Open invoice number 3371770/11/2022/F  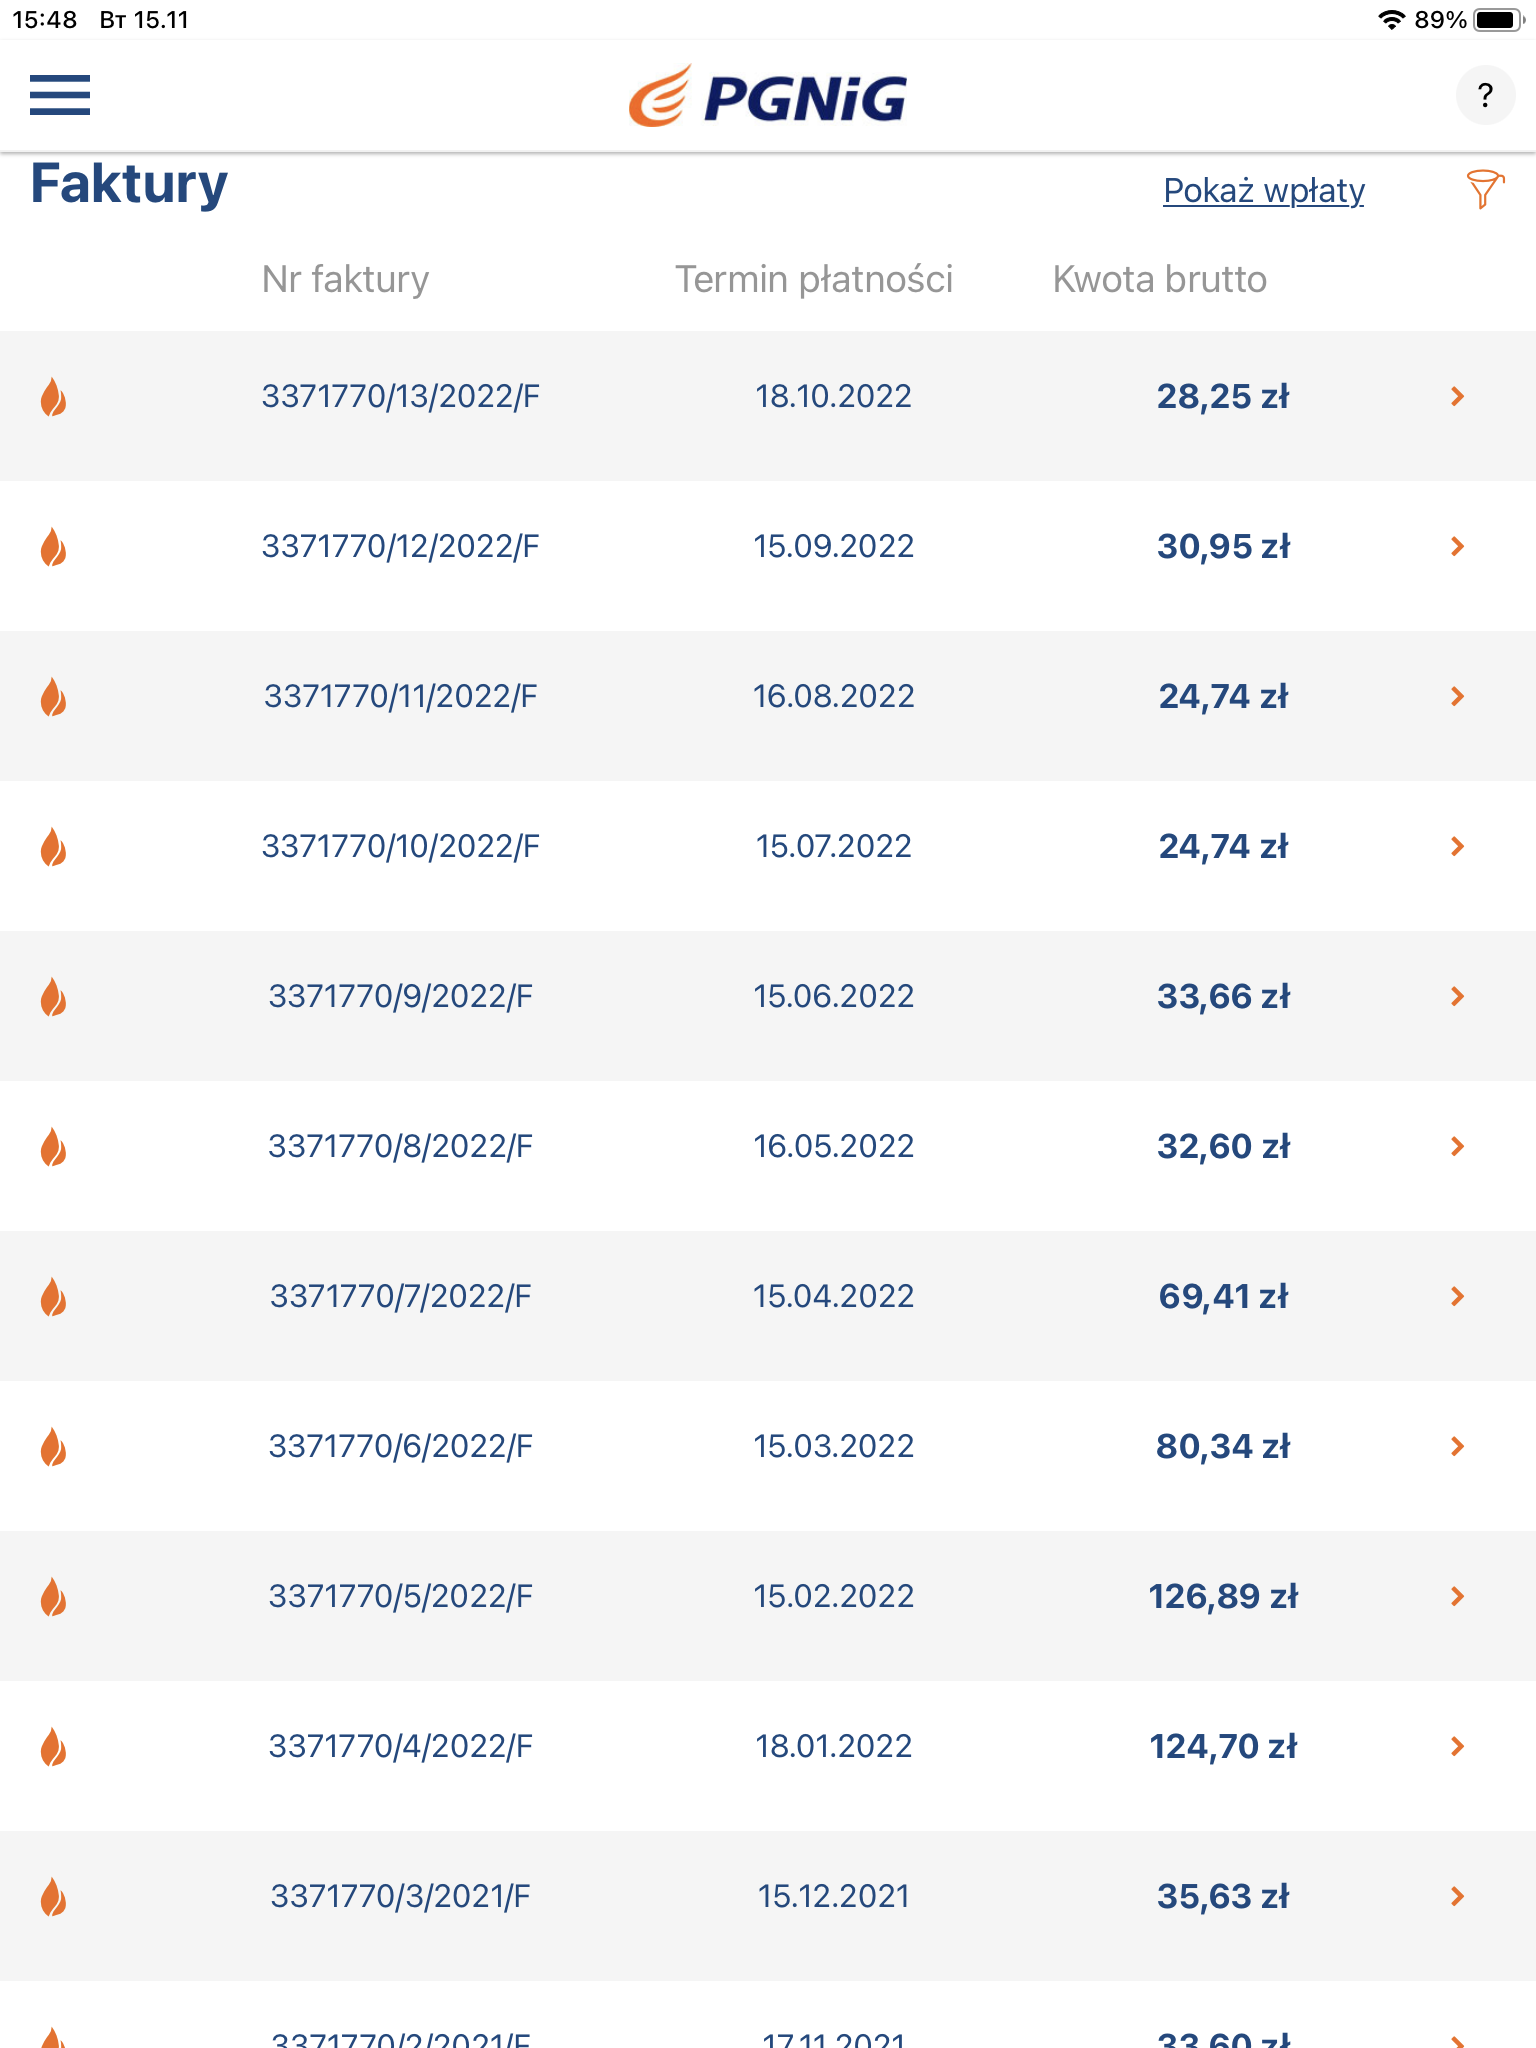400,697
